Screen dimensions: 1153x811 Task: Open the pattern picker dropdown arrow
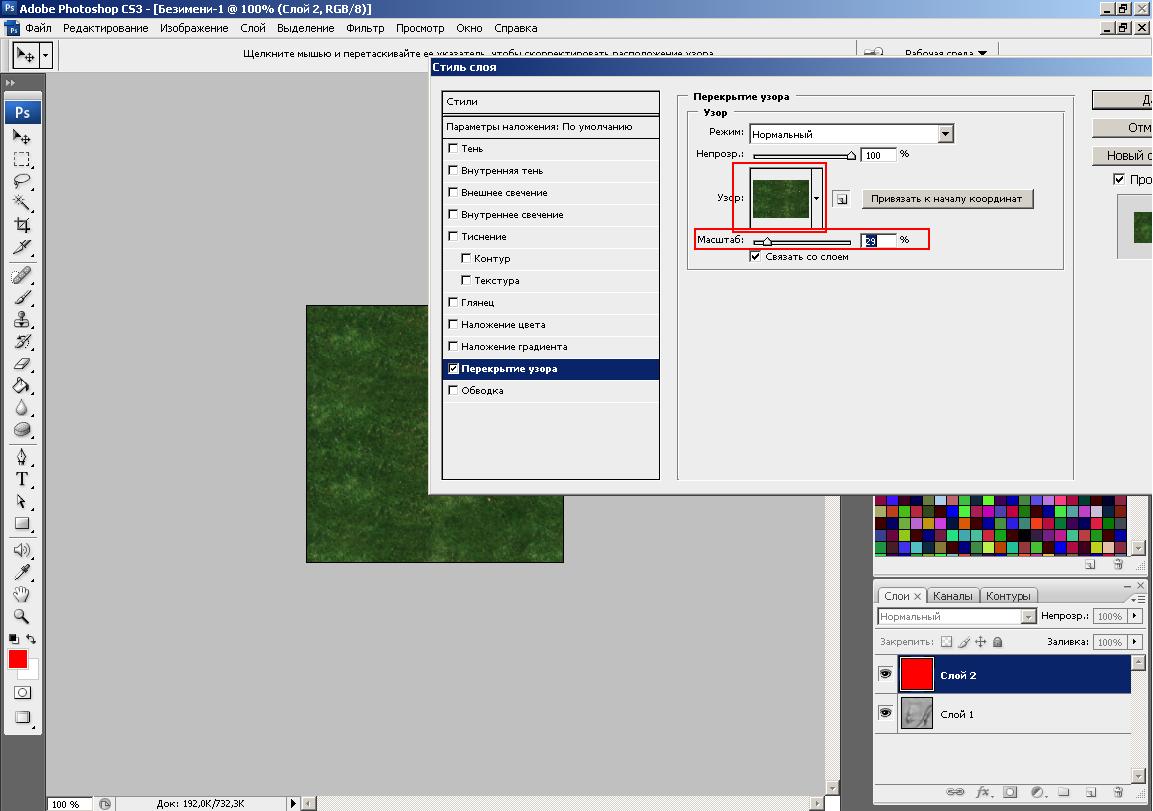pos(817,198)
